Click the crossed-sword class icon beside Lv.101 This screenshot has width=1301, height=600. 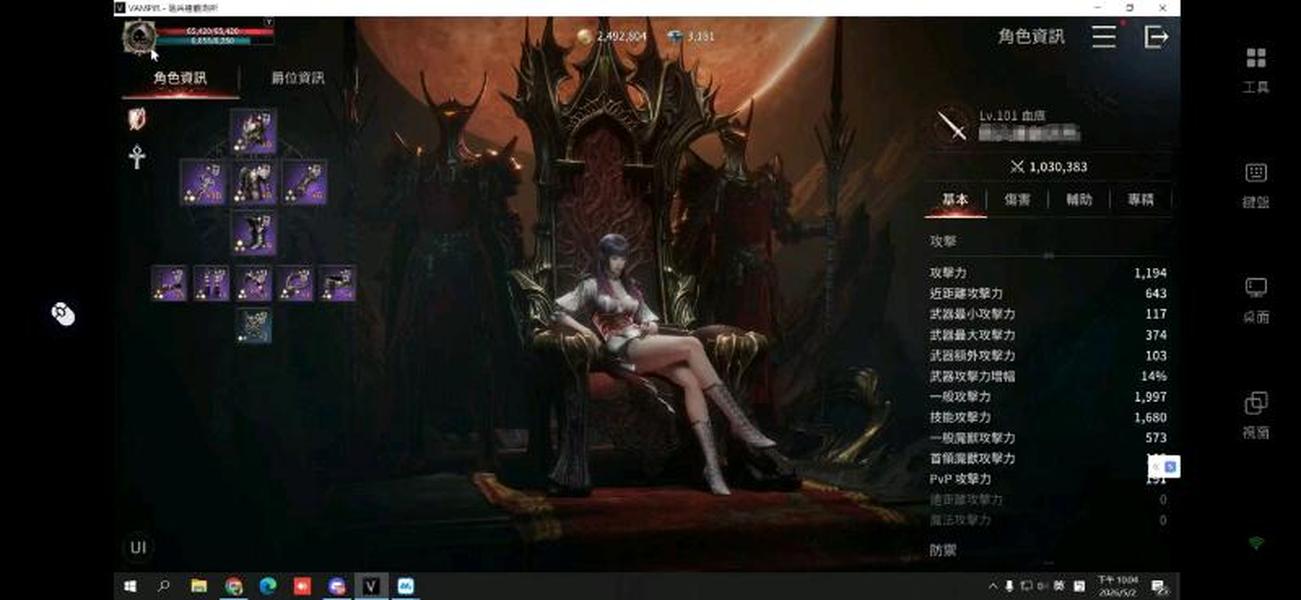[952, 127]
